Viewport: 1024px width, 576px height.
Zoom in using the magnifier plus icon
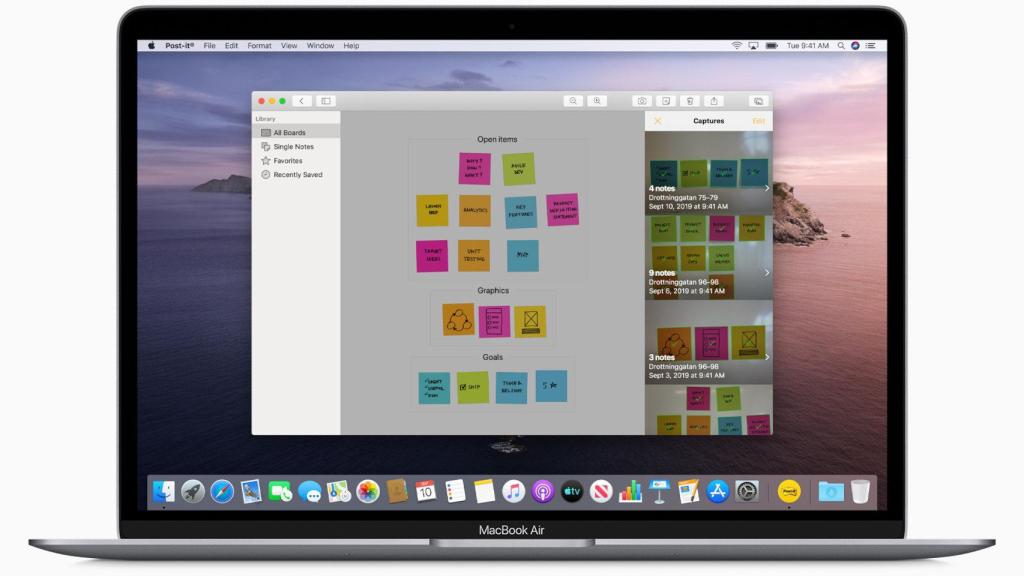[x=597, y=100]
